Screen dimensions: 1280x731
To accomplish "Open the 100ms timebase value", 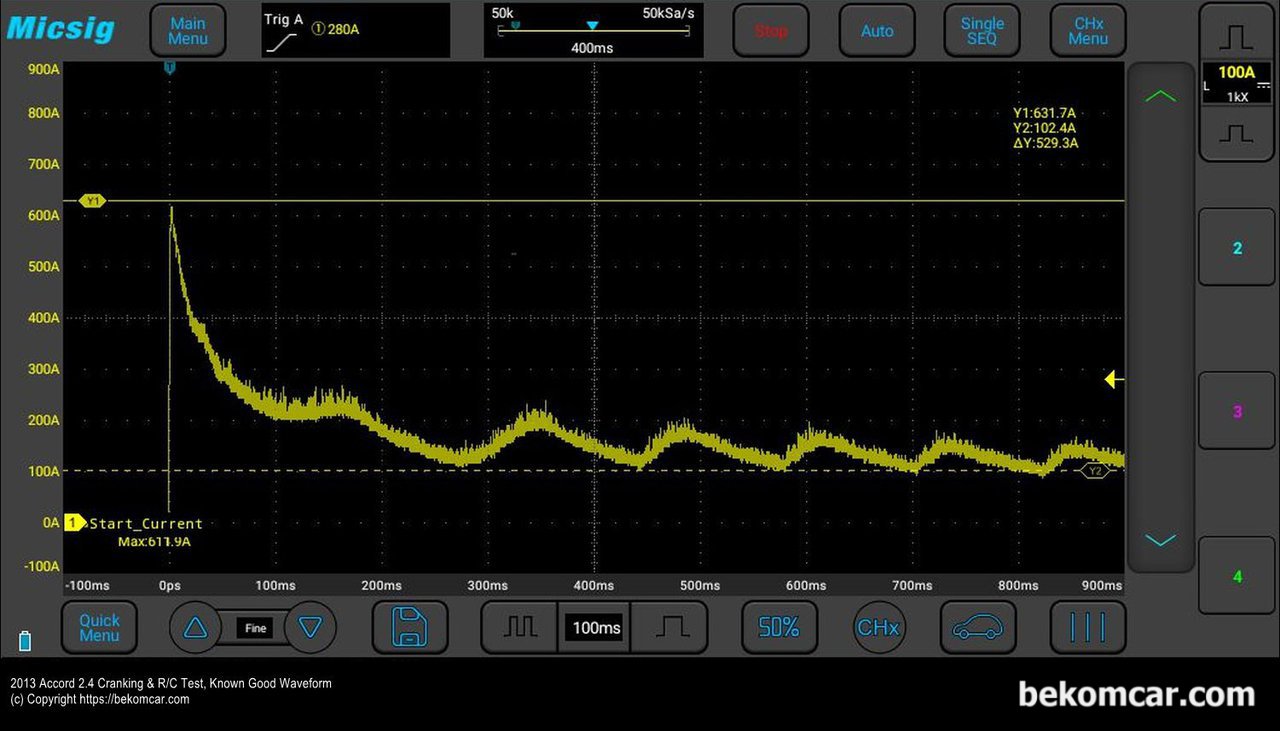I will pos(596,628).
